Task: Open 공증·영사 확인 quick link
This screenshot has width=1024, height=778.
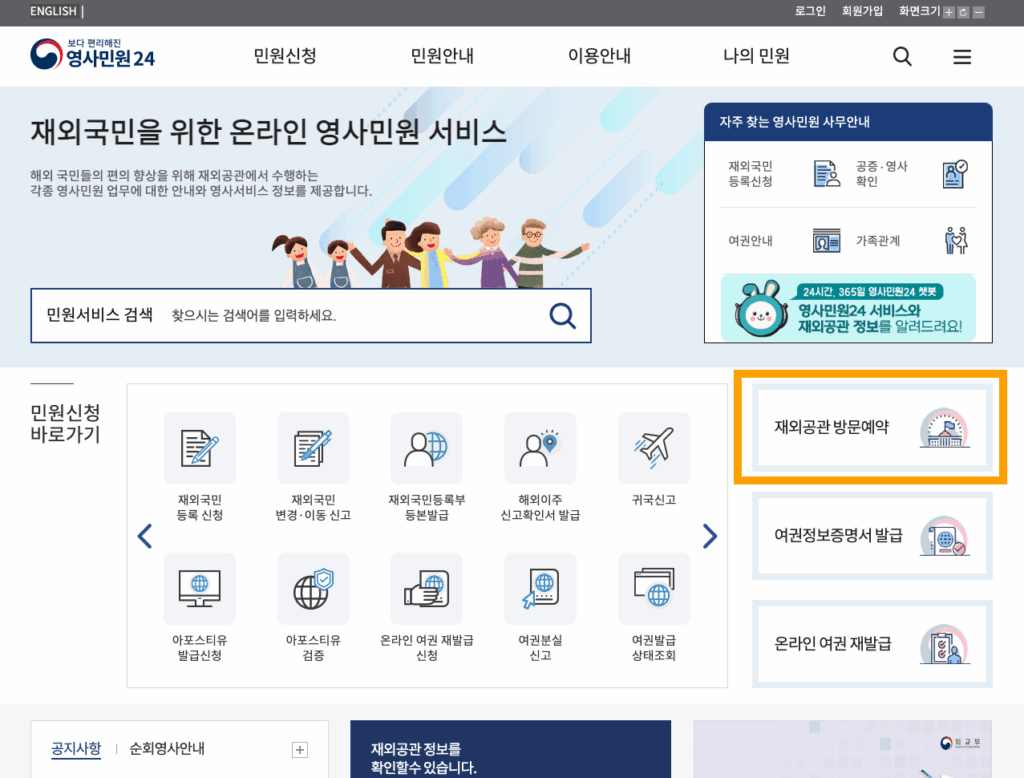Action: pyautogui.click(x=912, y=174)
